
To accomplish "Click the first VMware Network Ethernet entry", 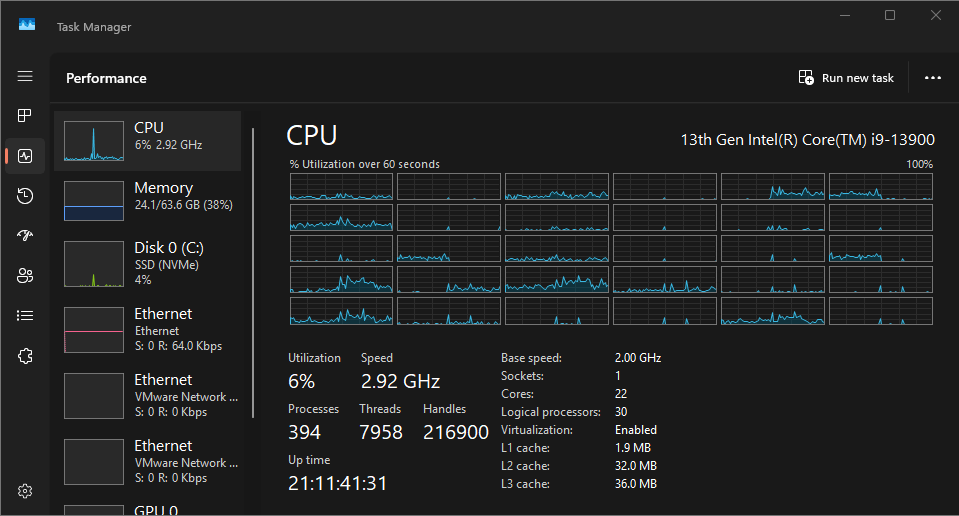I will [147, 396].
